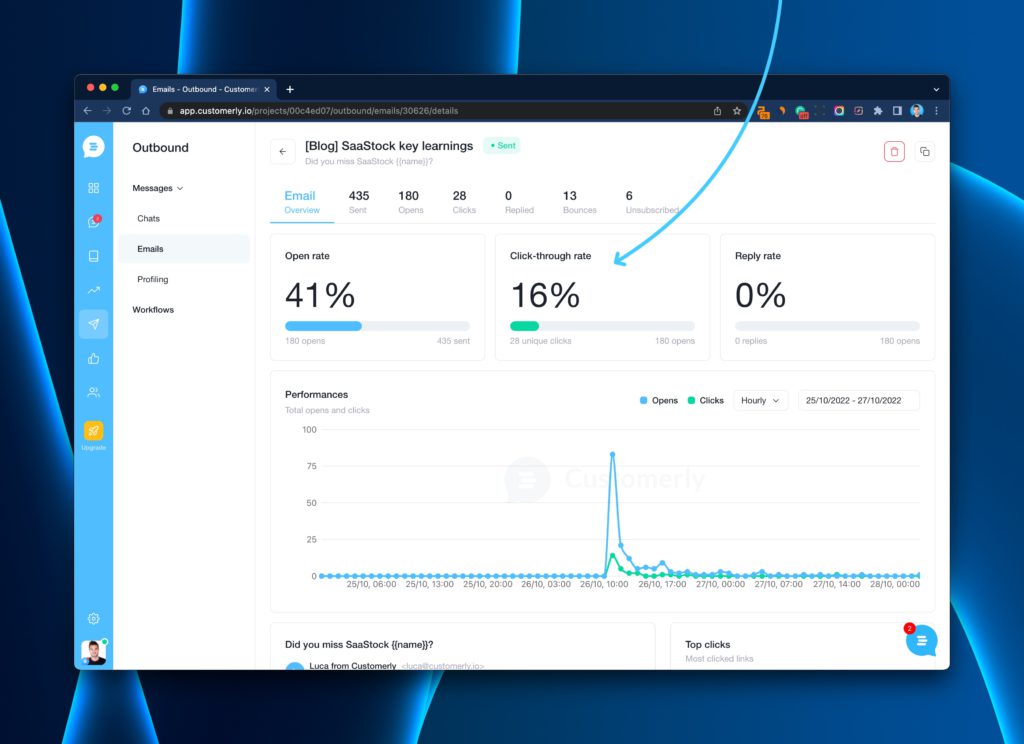Screen dimensions: 1024x744
Task: Select the 180 Opens tab
Action: click(x=410, y=202)
